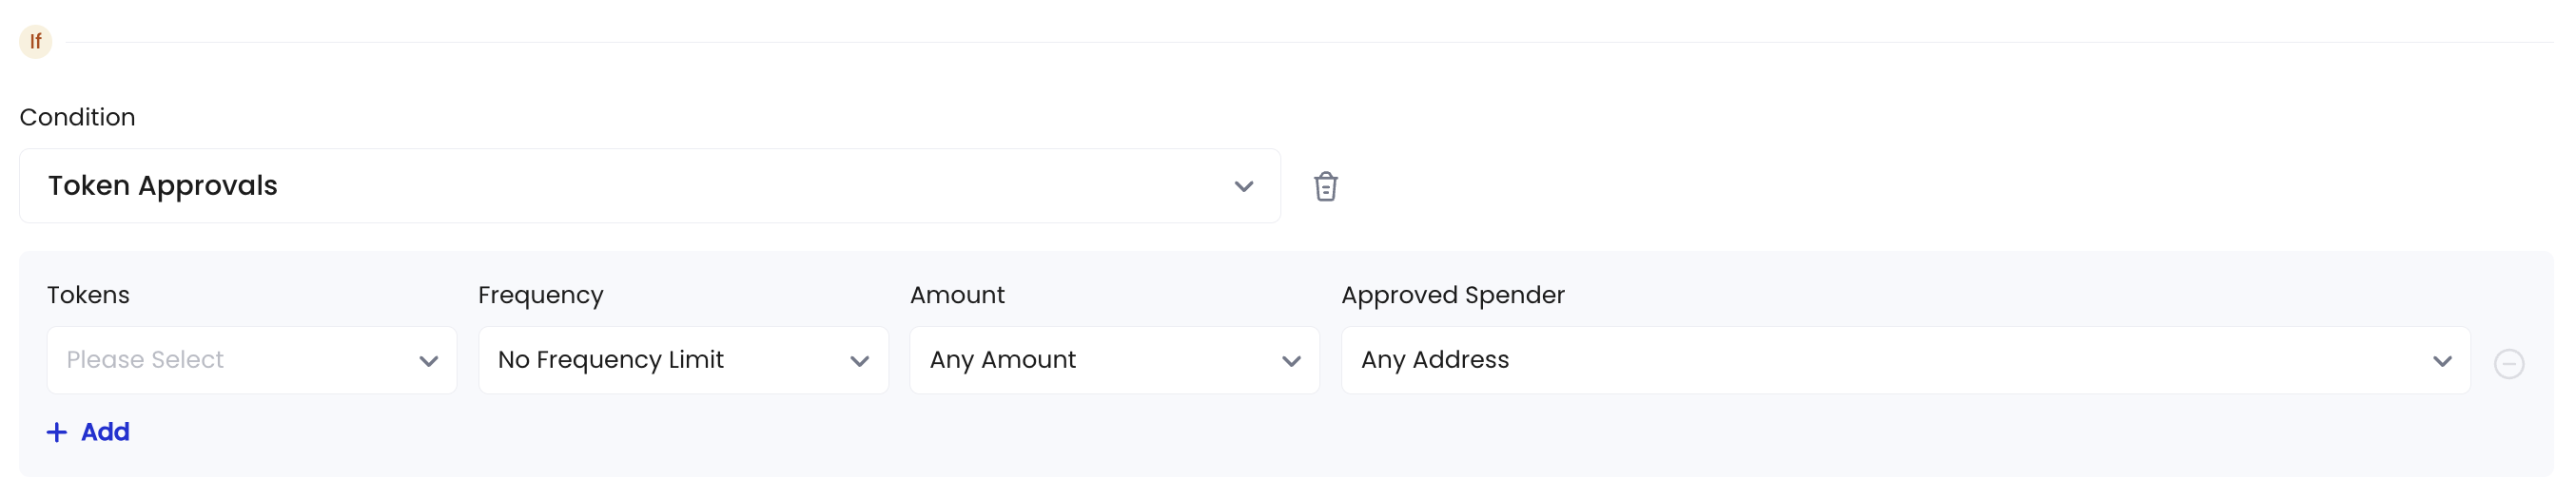This screenshot has width=2576, height=498.
Task: Click the chevron arrow in the Tokens field
Action: pyautogui.click(x=429, y=361)
